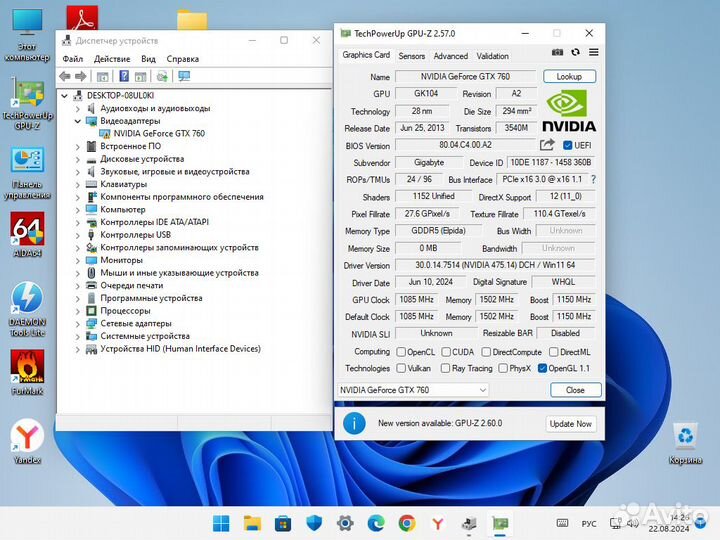Click the Windows Start button
The width and height of the screenshot is (720, 540).
(221, 523)
